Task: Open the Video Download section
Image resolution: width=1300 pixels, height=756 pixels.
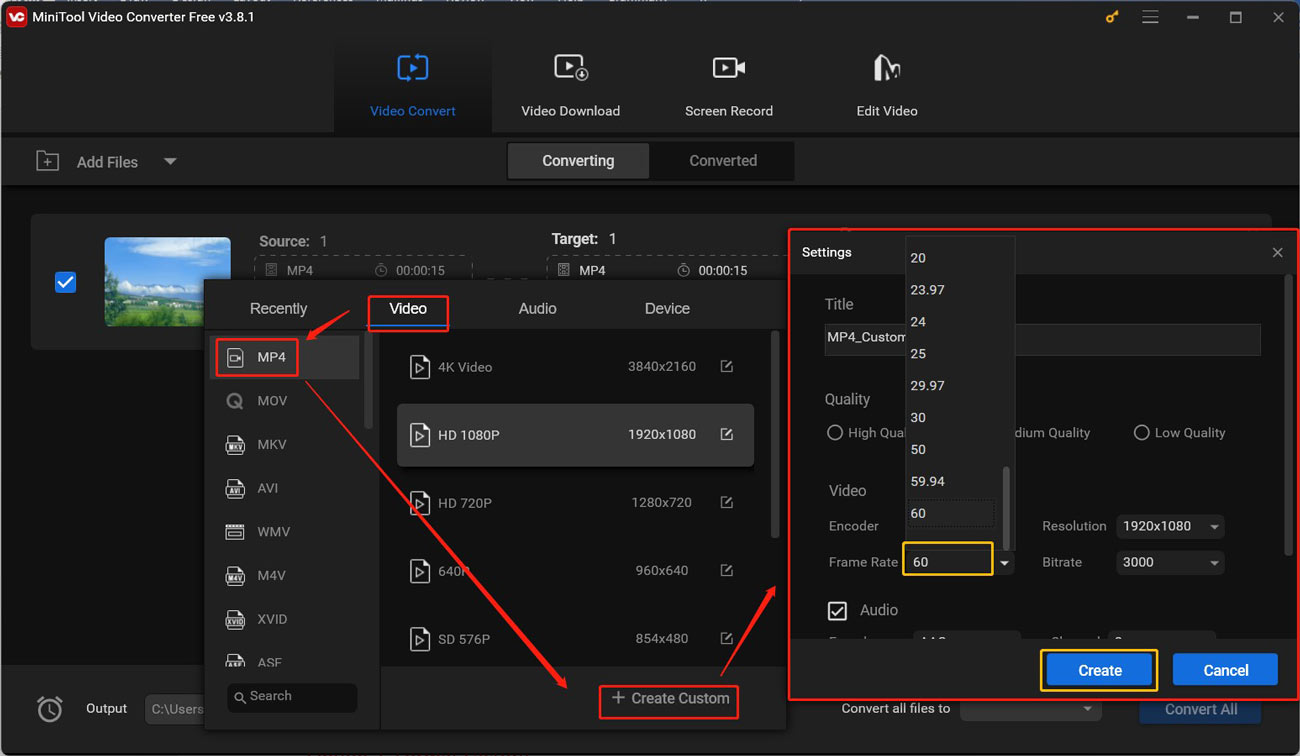Action: click(570, 86)
